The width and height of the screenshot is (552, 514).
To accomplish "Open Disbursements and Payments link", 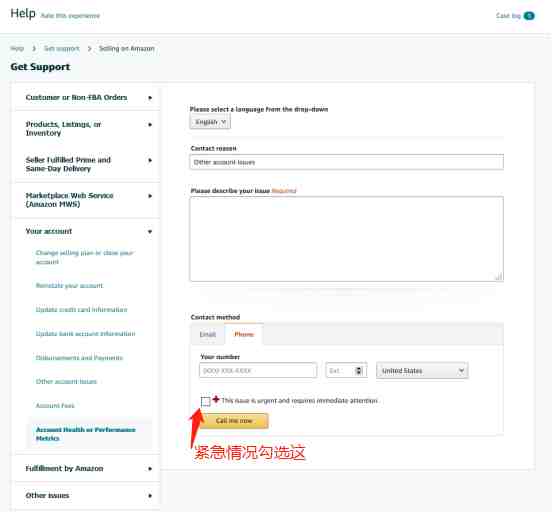I will pos(79,358).
